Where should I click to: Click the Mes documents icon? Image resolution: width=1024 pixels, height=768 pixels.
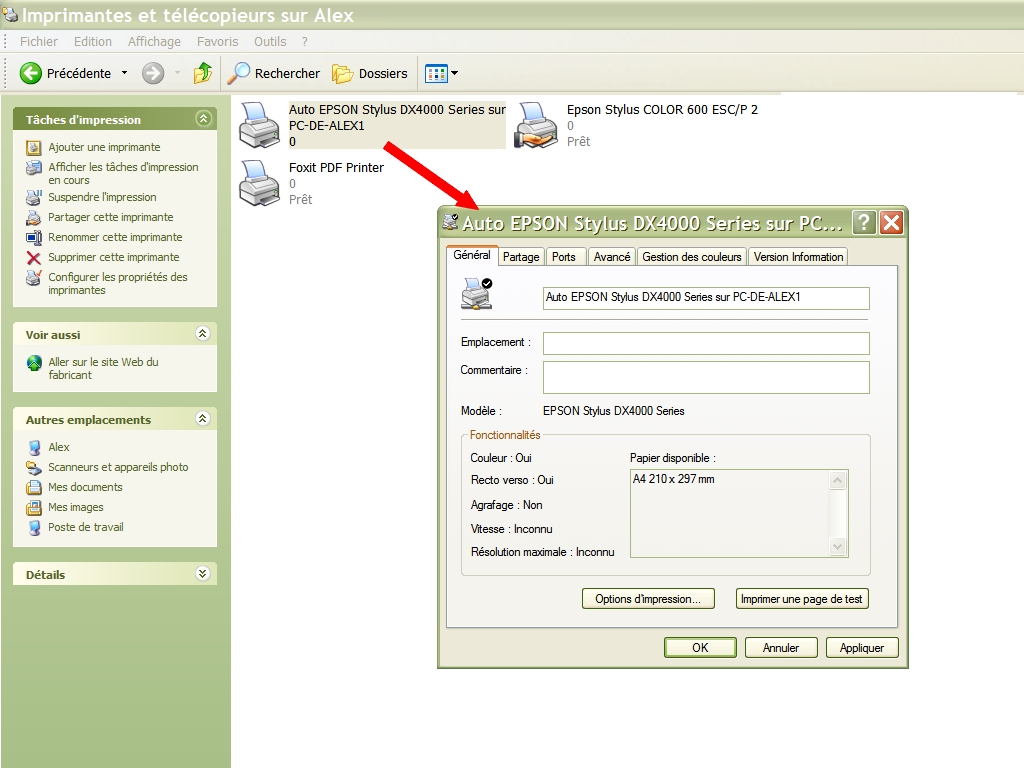click(34, 488)
